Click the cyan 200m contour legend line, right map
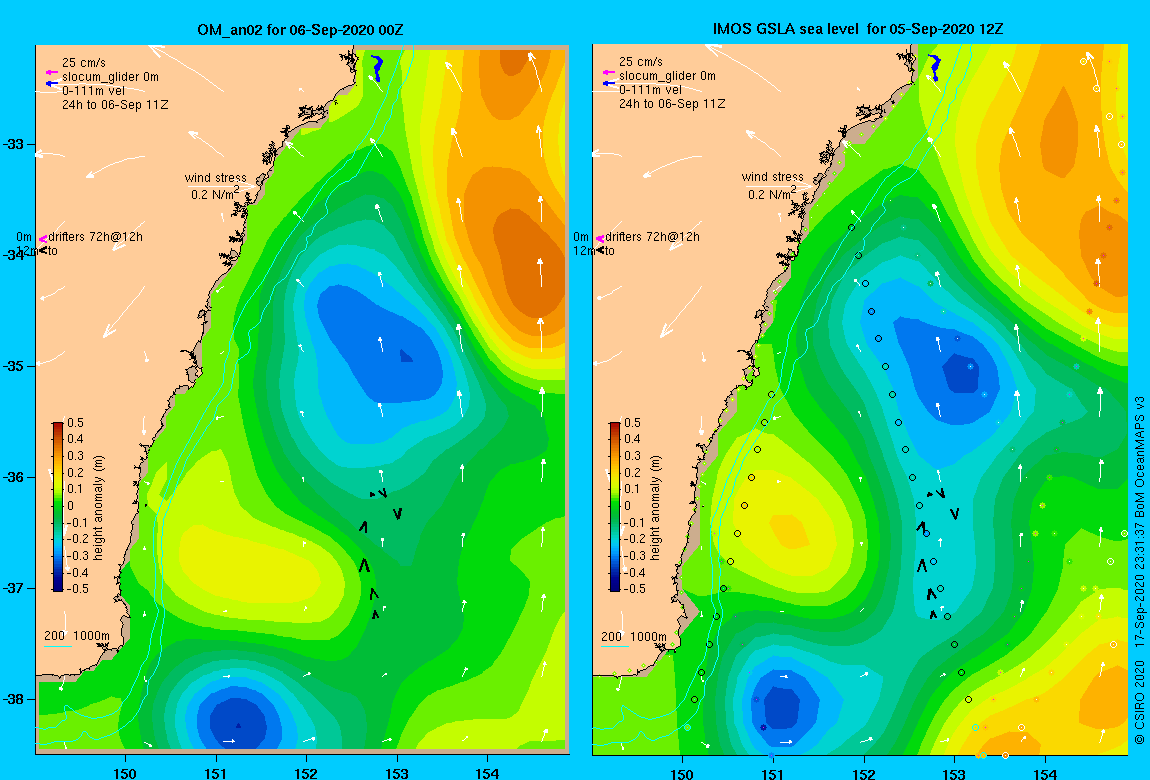Image resolution: width=1150 pixels, height=780 pixels. coord(615,646)
